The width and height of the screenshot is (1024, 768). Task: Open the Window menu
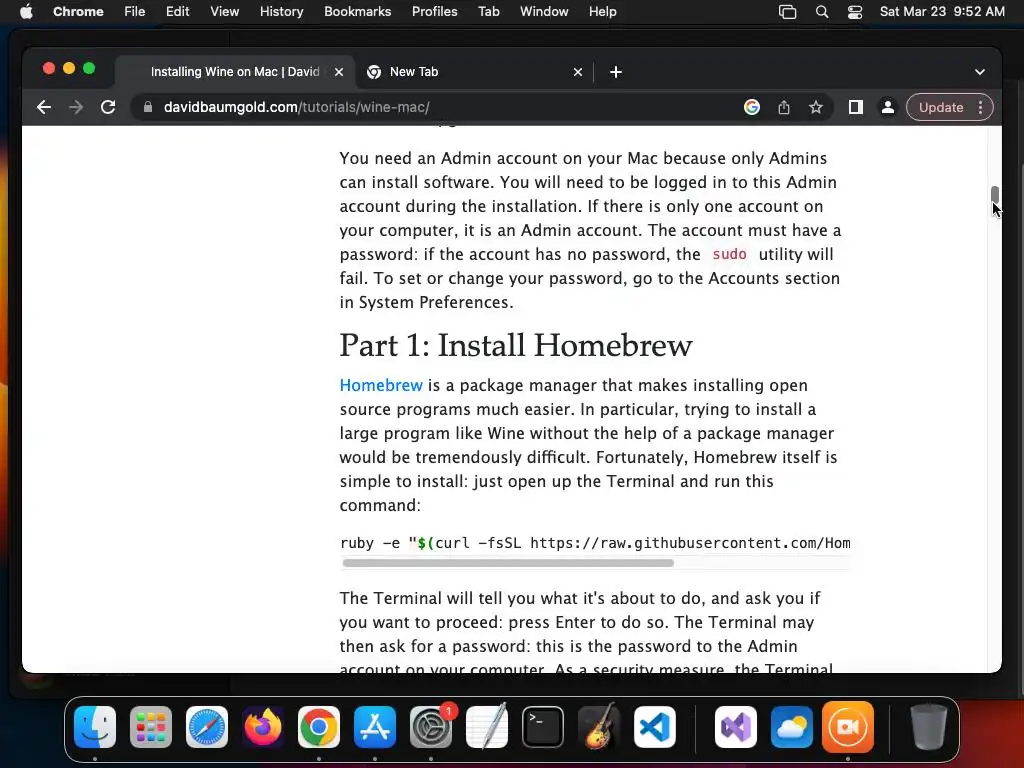[x=544, y=12]
